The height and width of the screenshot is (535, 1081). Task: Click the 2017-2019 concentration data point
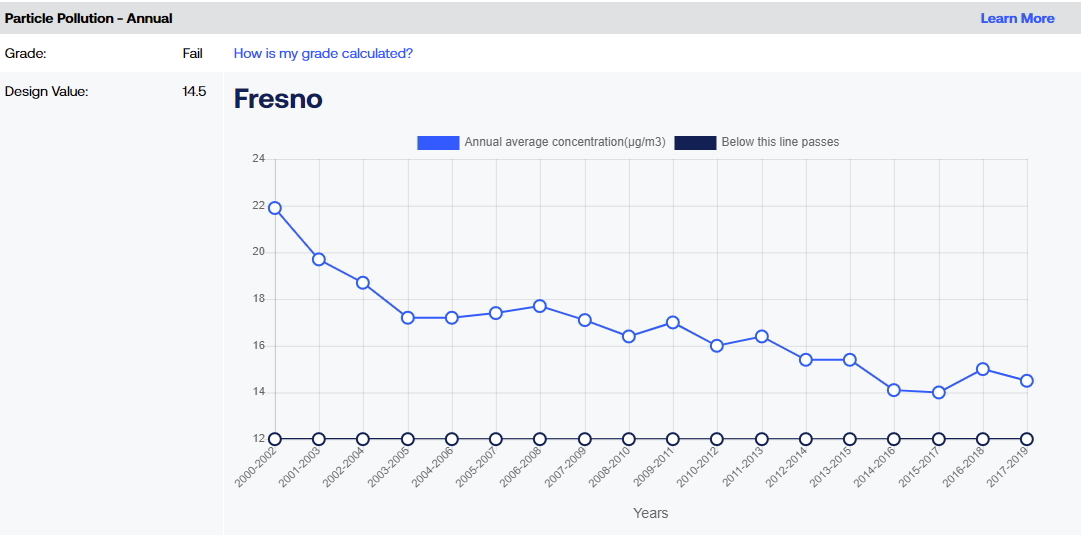coord(1027,381)
